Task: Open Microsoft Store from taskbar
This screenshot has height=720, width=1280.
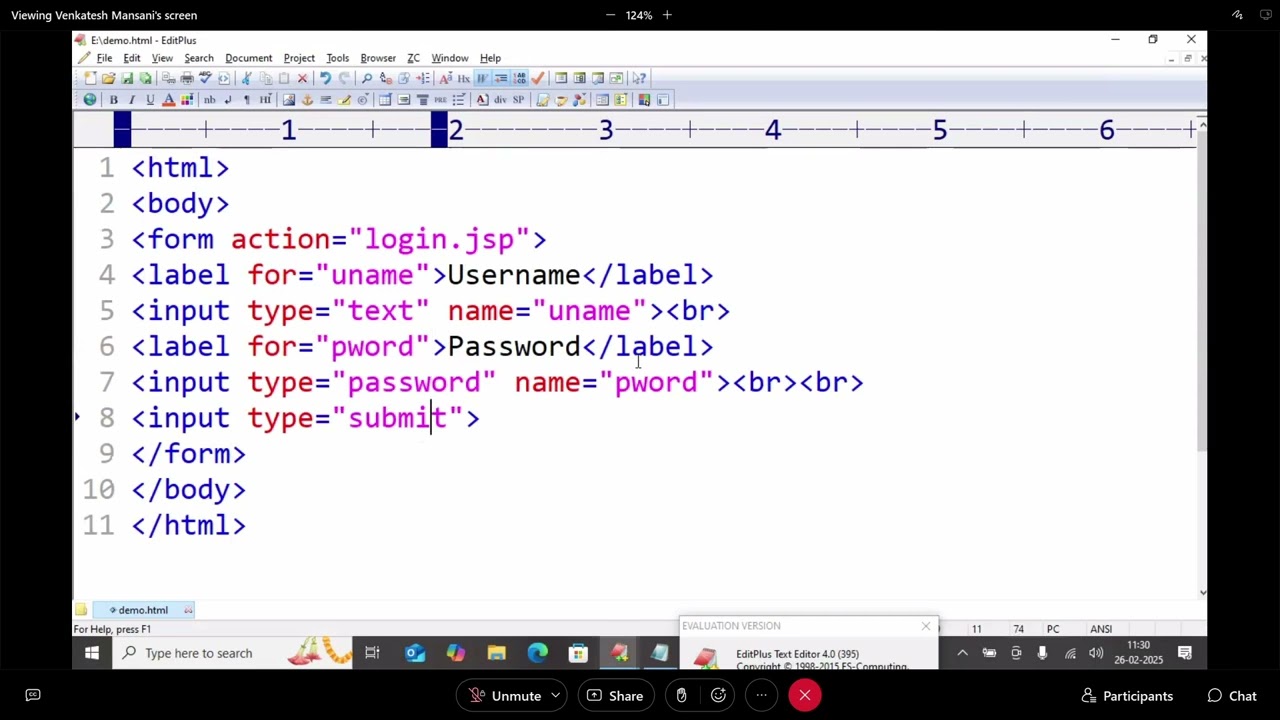Action: [578, 653]
